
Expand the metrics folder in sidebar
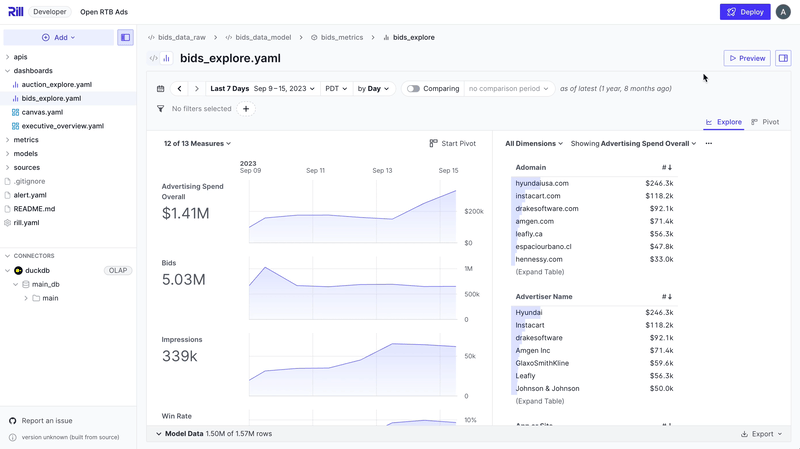point(26,140)
